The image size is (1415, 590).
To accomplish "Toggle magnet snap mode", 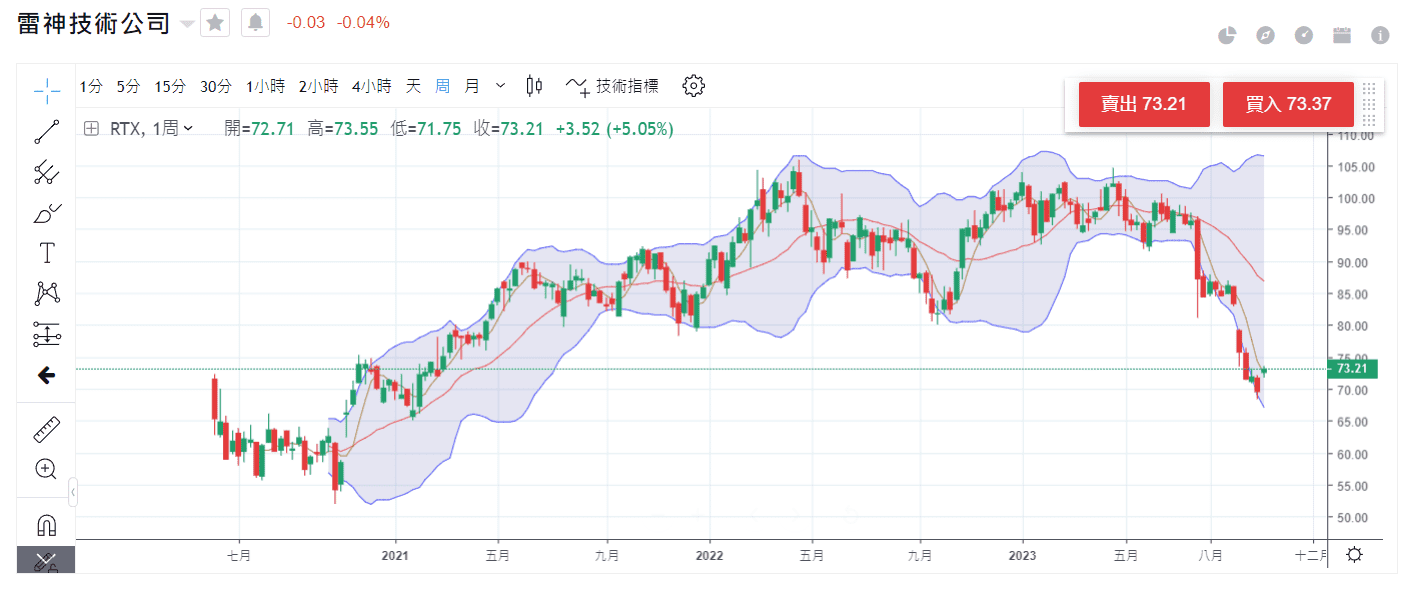I will point(47,525).
